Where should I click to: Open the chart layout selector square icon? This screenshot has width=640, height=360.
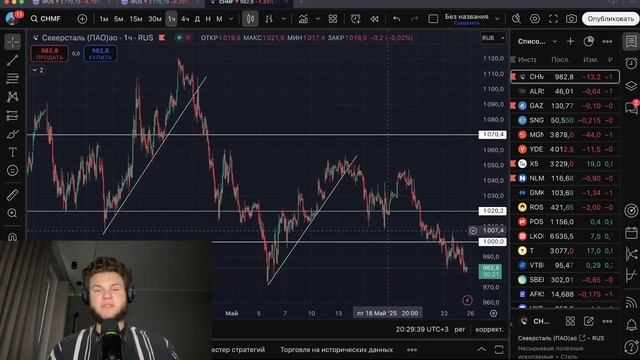coord(433,19)
